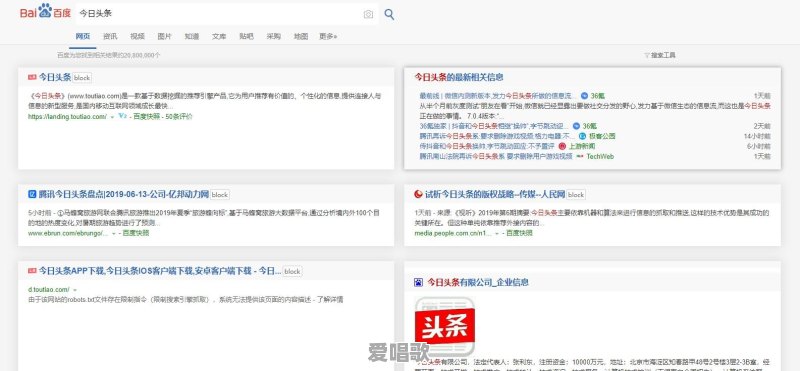Open 36氪独家 抖音和今日头条 news link
The height and width of the screenshot is (371, 800).
(494, 126)
